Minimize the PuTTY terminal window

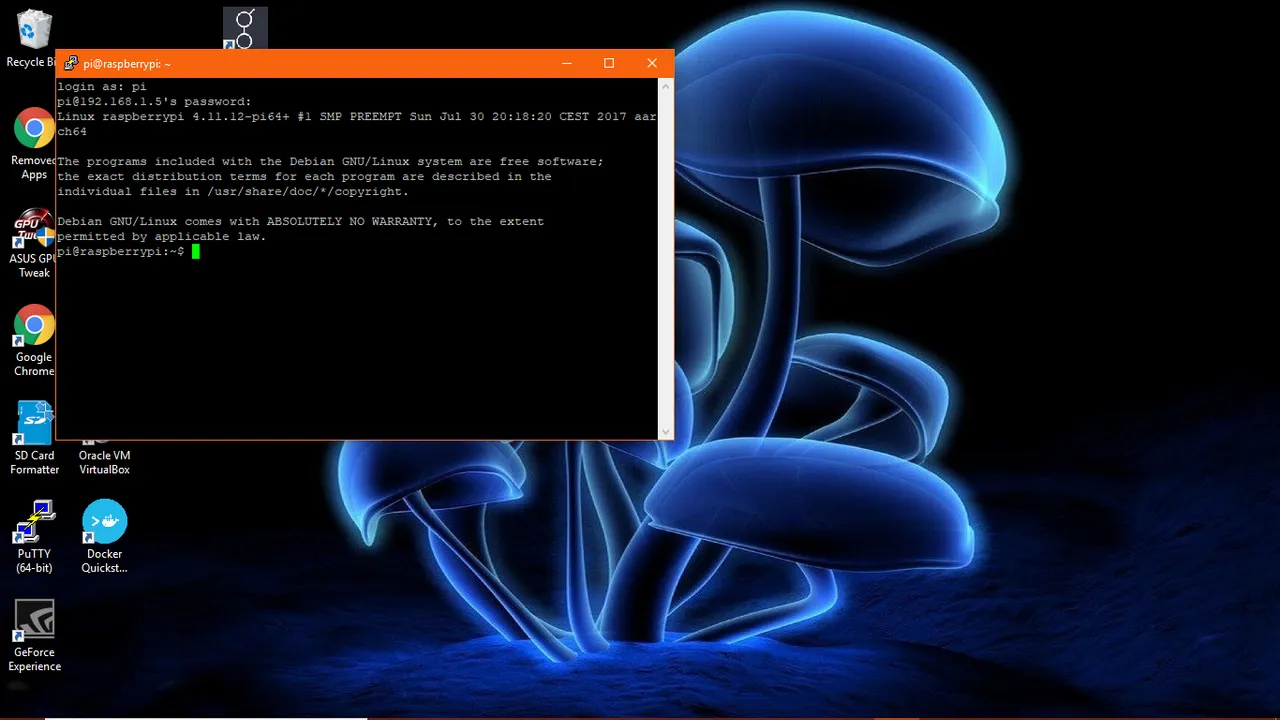pyautogui.click(x=567, y=63)
